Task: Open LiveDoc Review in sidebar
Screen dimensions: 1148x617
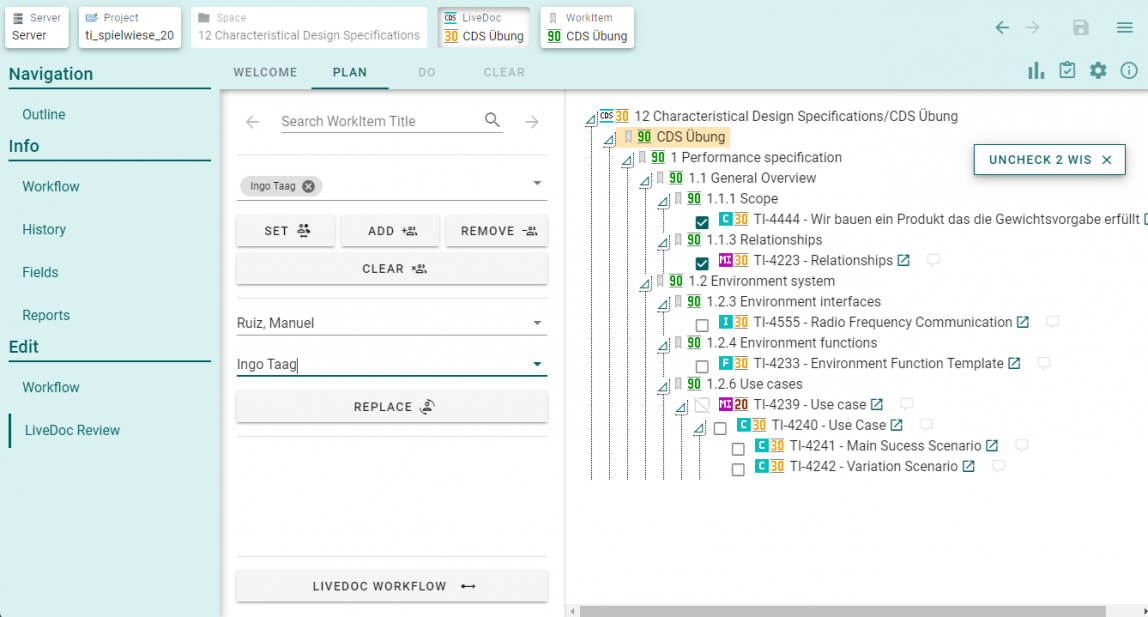Action: click(x=71, y=430)
